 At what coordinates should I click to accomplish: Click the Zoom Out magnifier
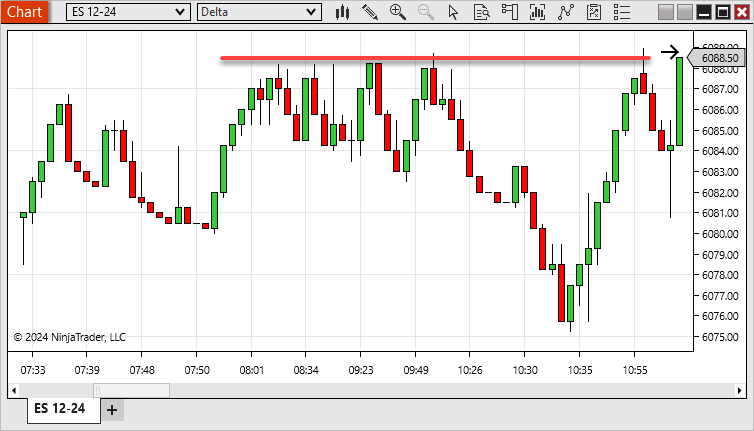click(x=426, y=12)
